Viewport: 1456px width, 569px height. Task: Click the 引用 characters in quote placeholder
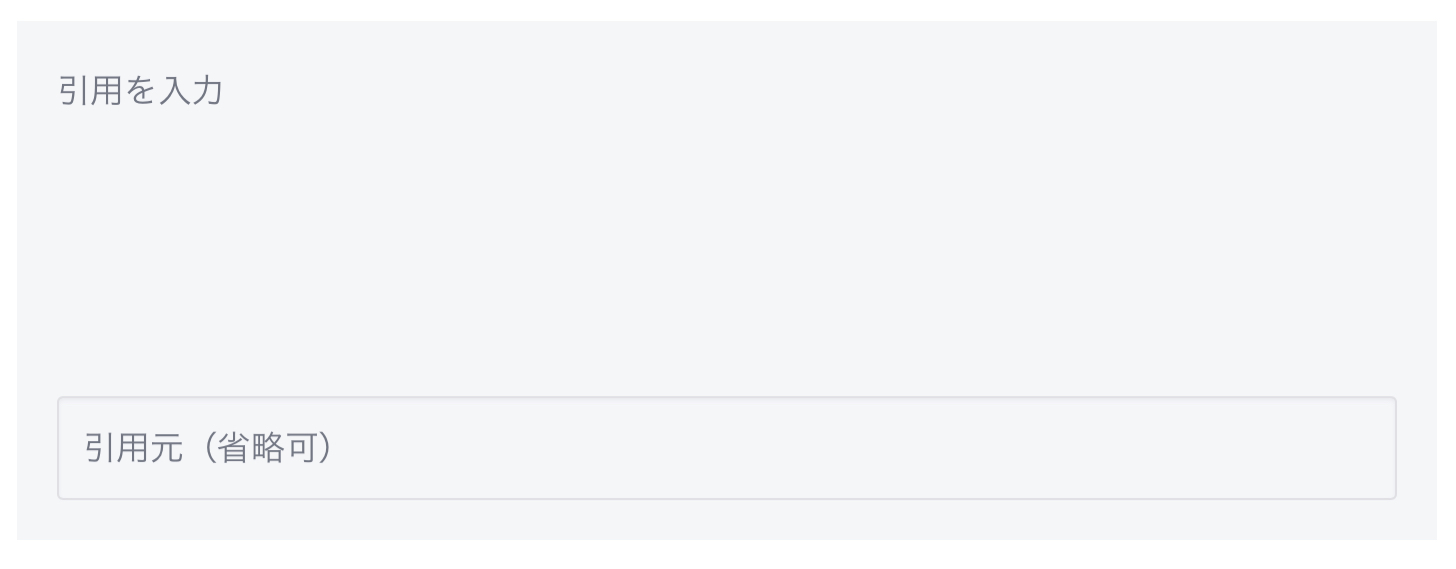(86, 91)
